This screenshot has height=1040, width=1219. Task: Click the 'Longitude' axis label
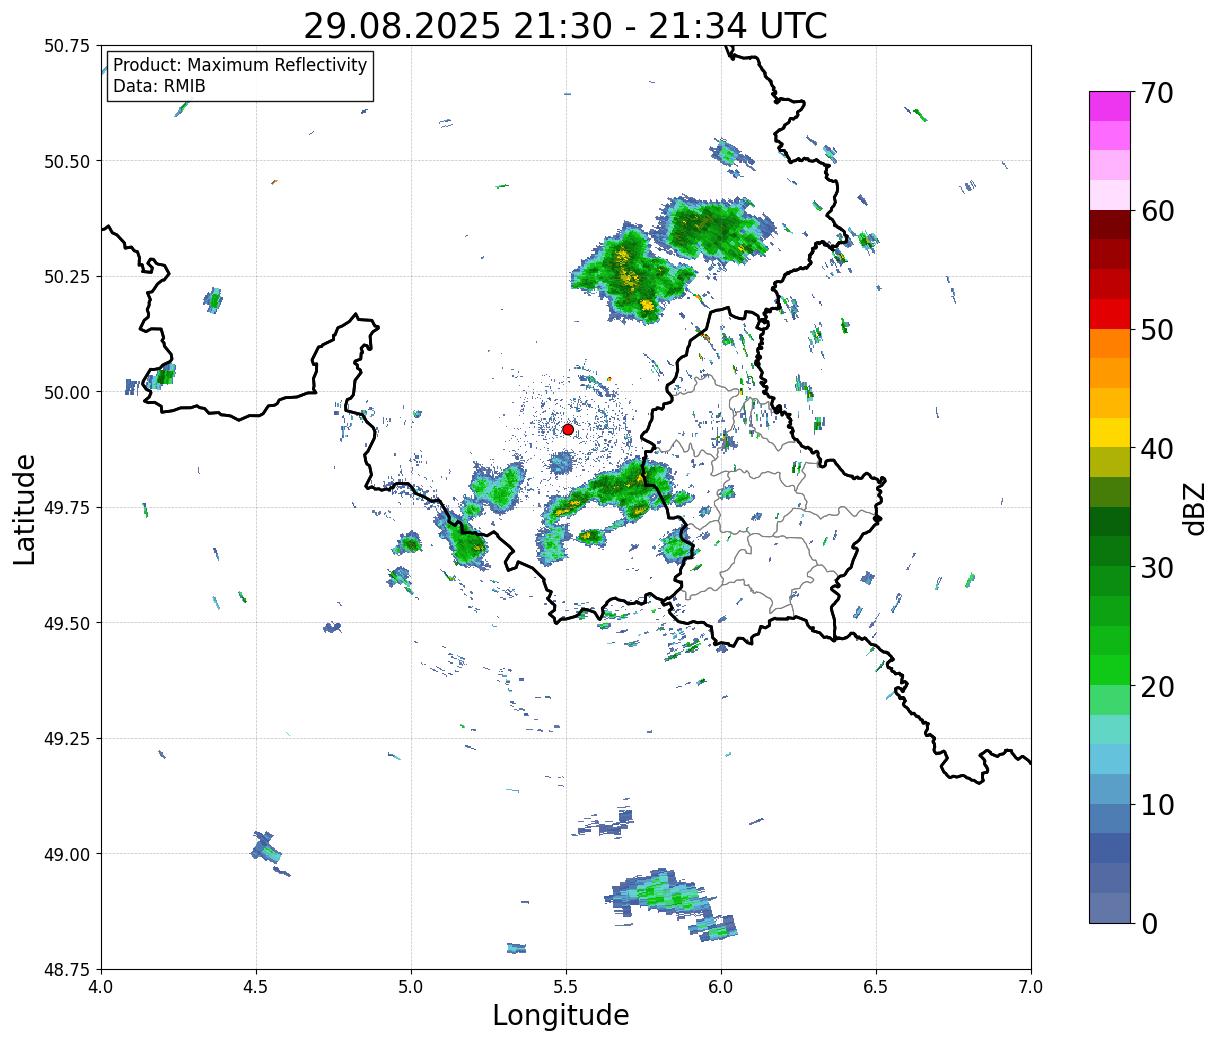click(x=561, y=1015)
